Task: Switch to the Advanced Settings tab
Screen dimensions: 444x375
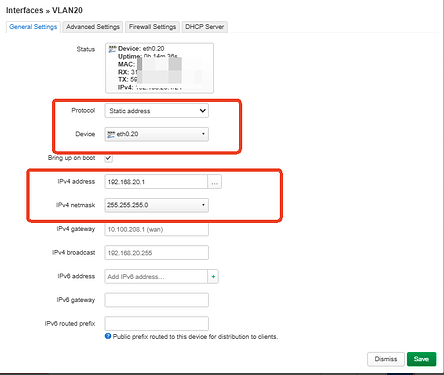Action: [x=93, y=27]
